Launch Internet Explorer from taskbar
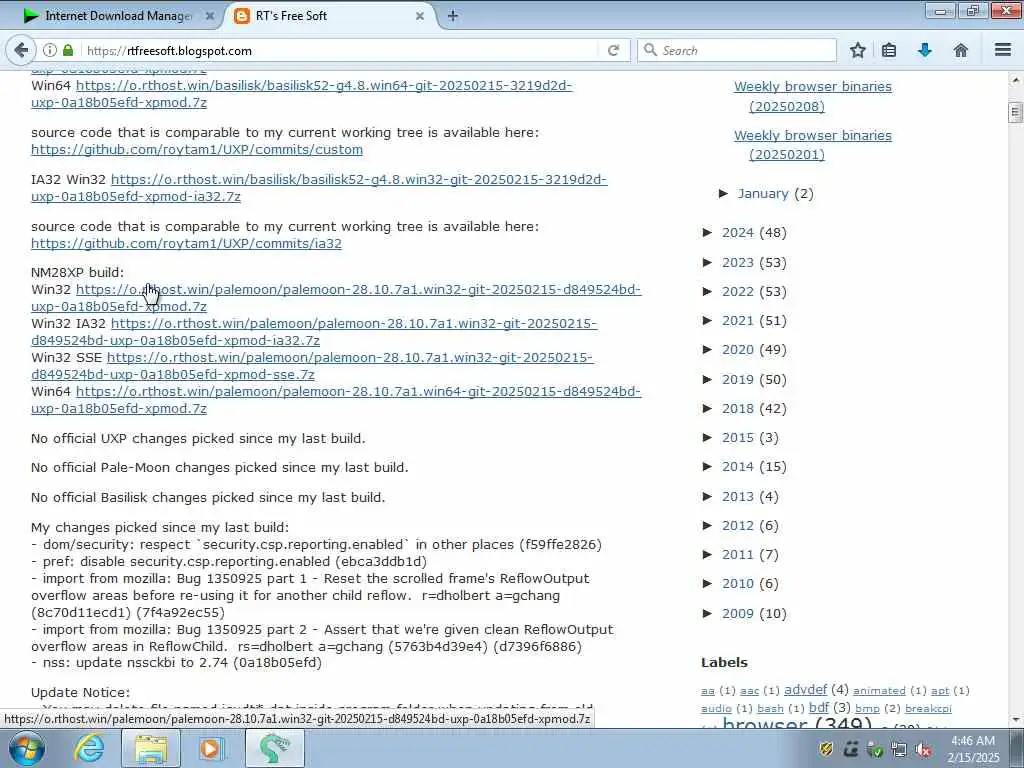Viewport: 1024px width, 768px height. point(89,748)
